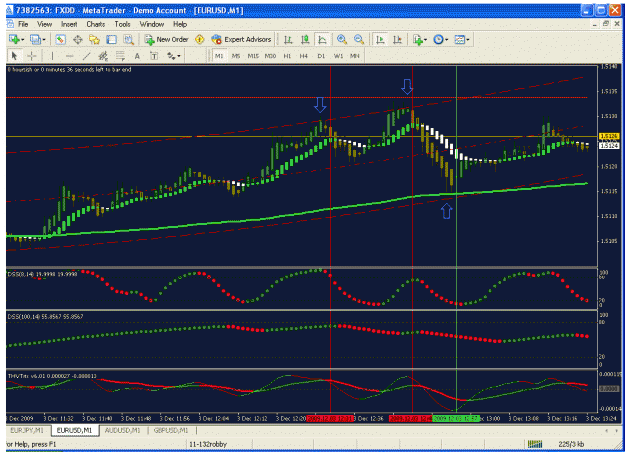
Task: Switch to Bar Chart view
Action: coord(288,39)
